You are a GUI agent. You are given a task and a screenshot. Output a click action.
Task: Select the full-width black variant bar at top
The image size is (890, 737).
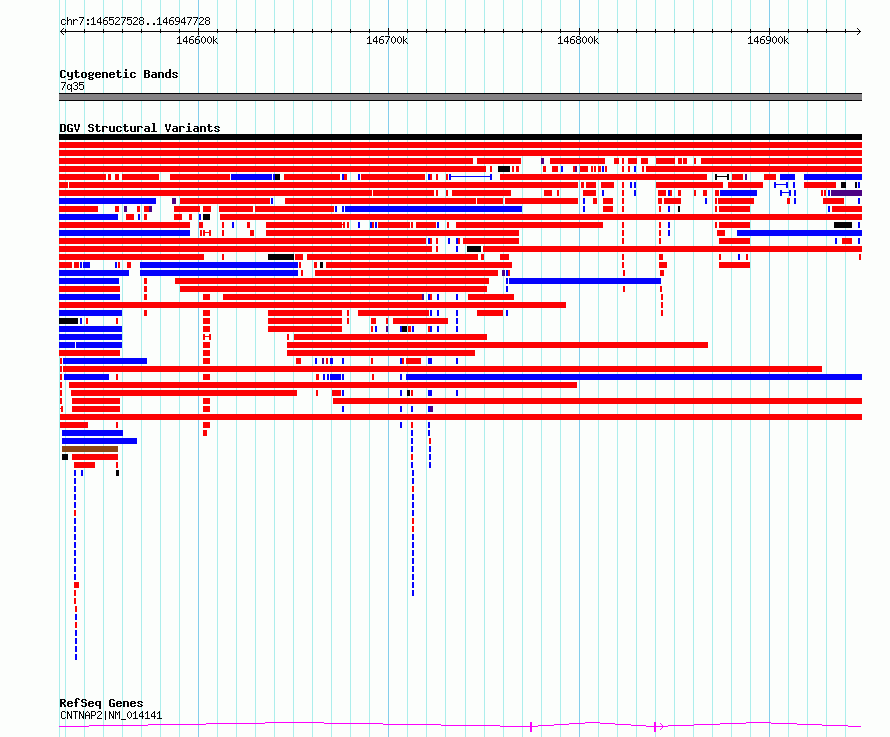(x=460, y=137)
